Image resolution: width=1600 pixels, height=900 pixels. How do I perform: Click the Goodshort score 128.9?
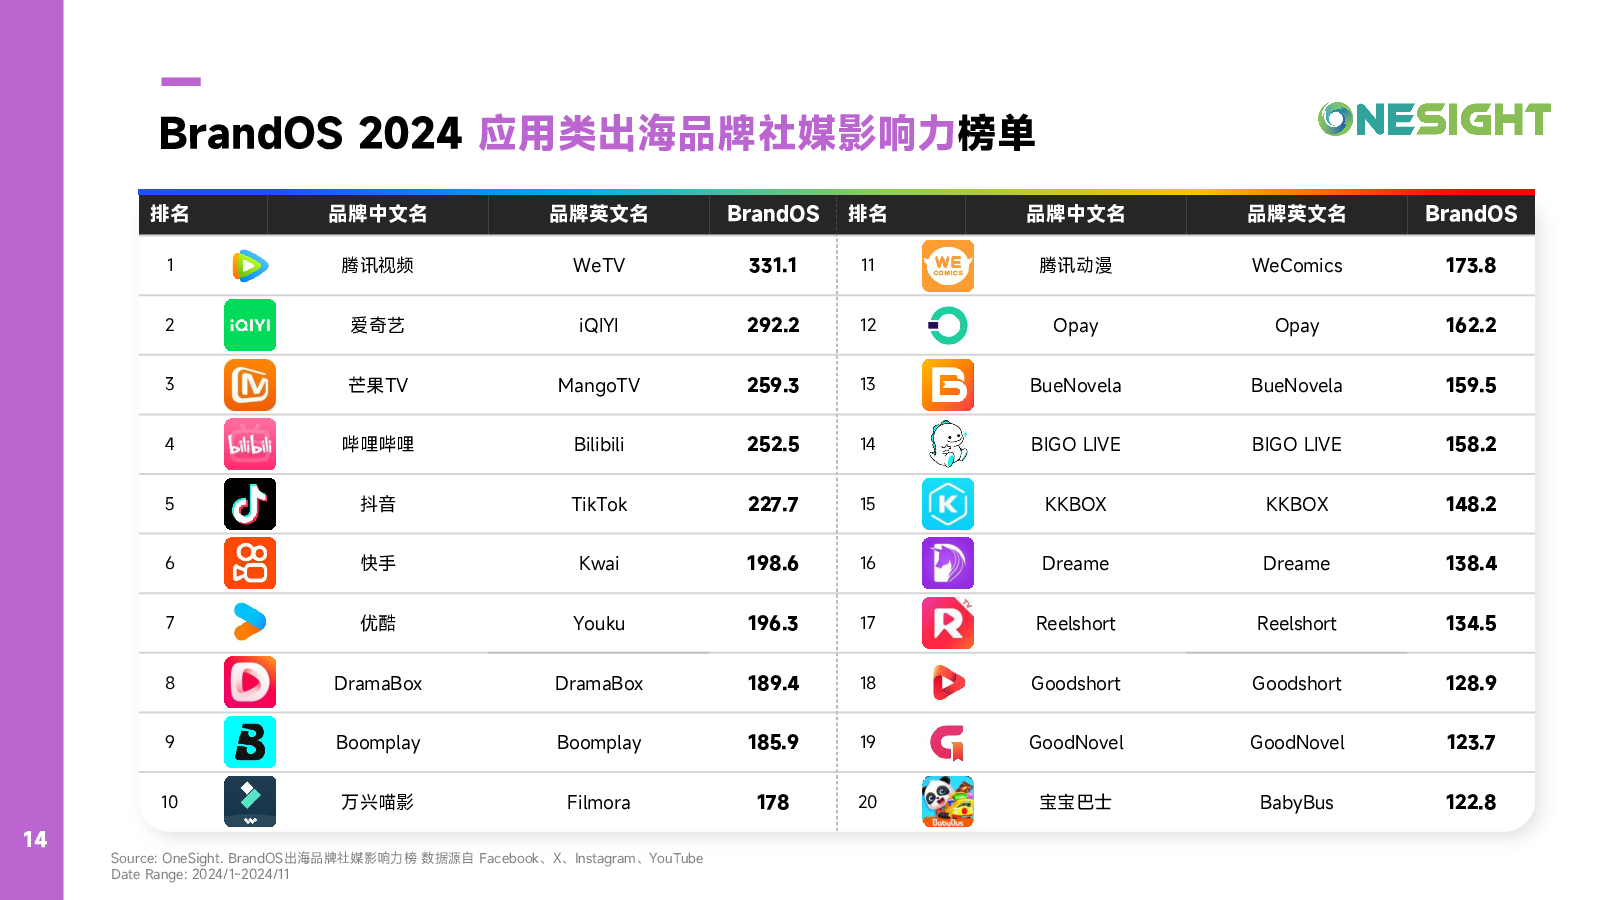[1471, 683]
